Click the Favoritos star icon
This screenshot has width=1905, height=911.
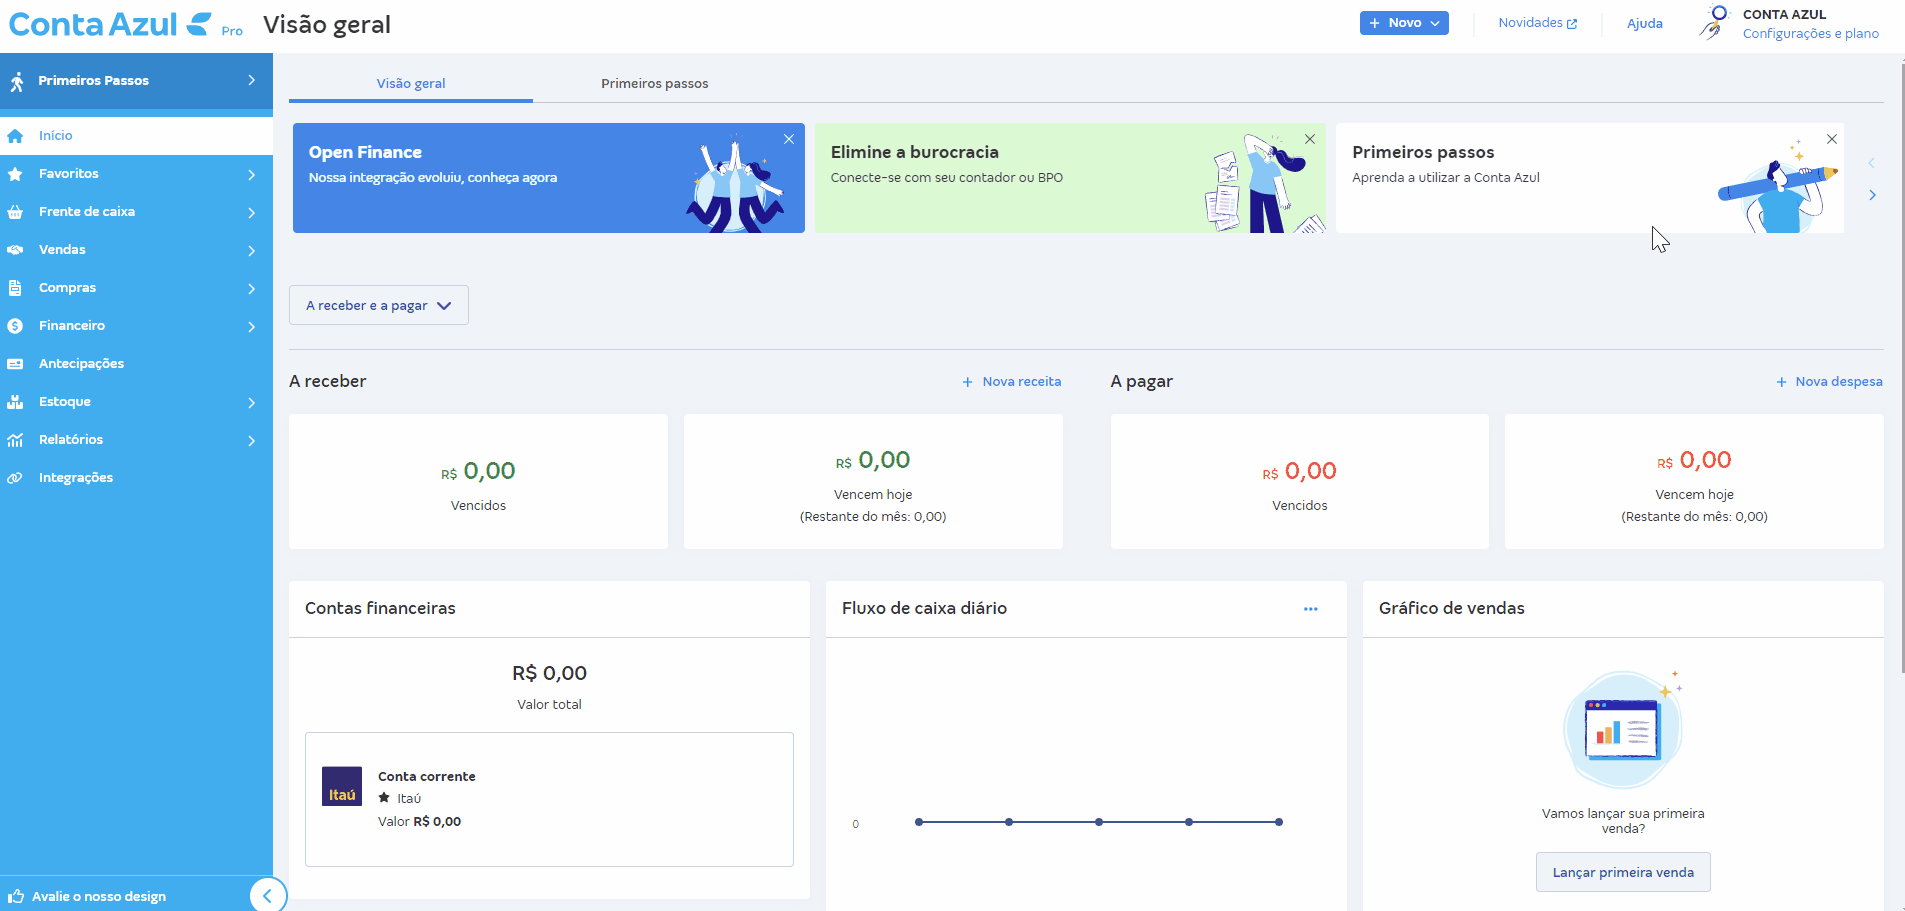[15, 174]
